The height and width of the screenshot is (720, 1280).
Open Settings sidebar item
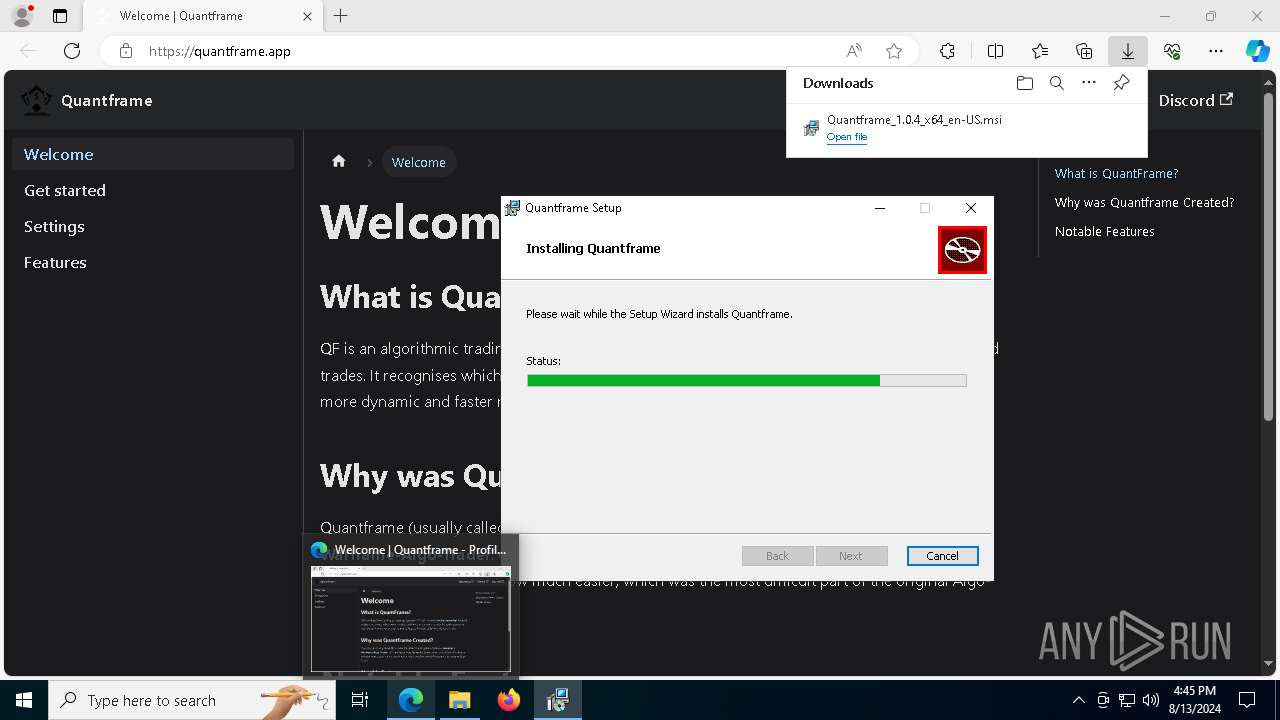tap(153, 226)
